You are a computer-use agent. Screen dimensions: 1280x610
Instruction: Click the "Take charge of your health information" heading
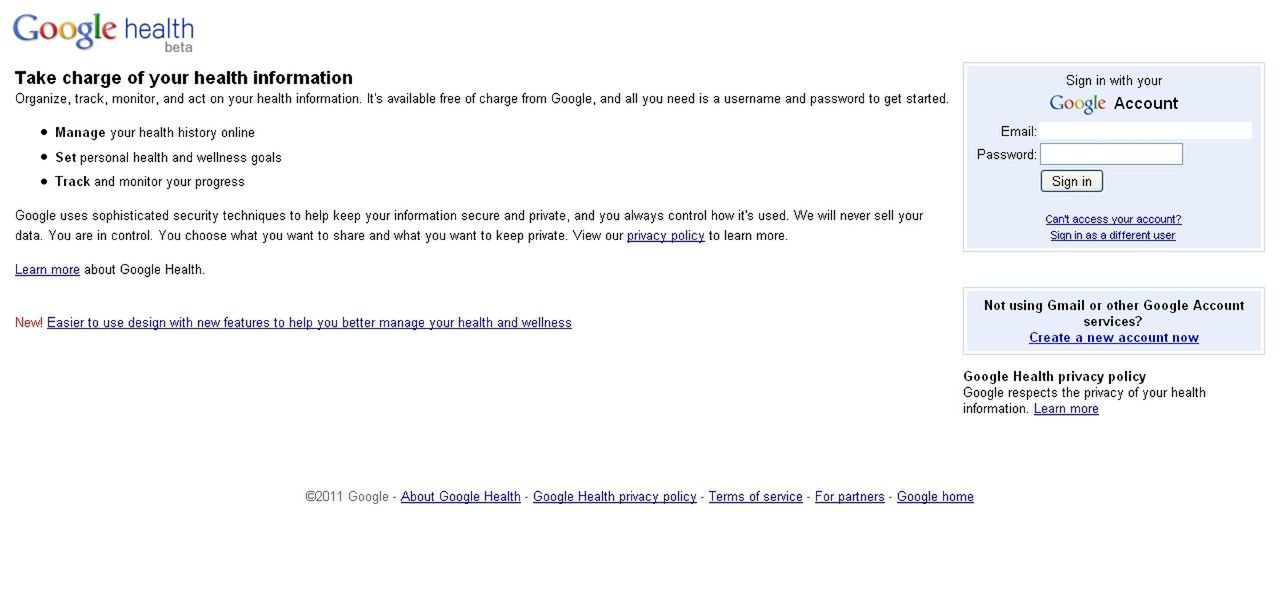pos(184,78)
